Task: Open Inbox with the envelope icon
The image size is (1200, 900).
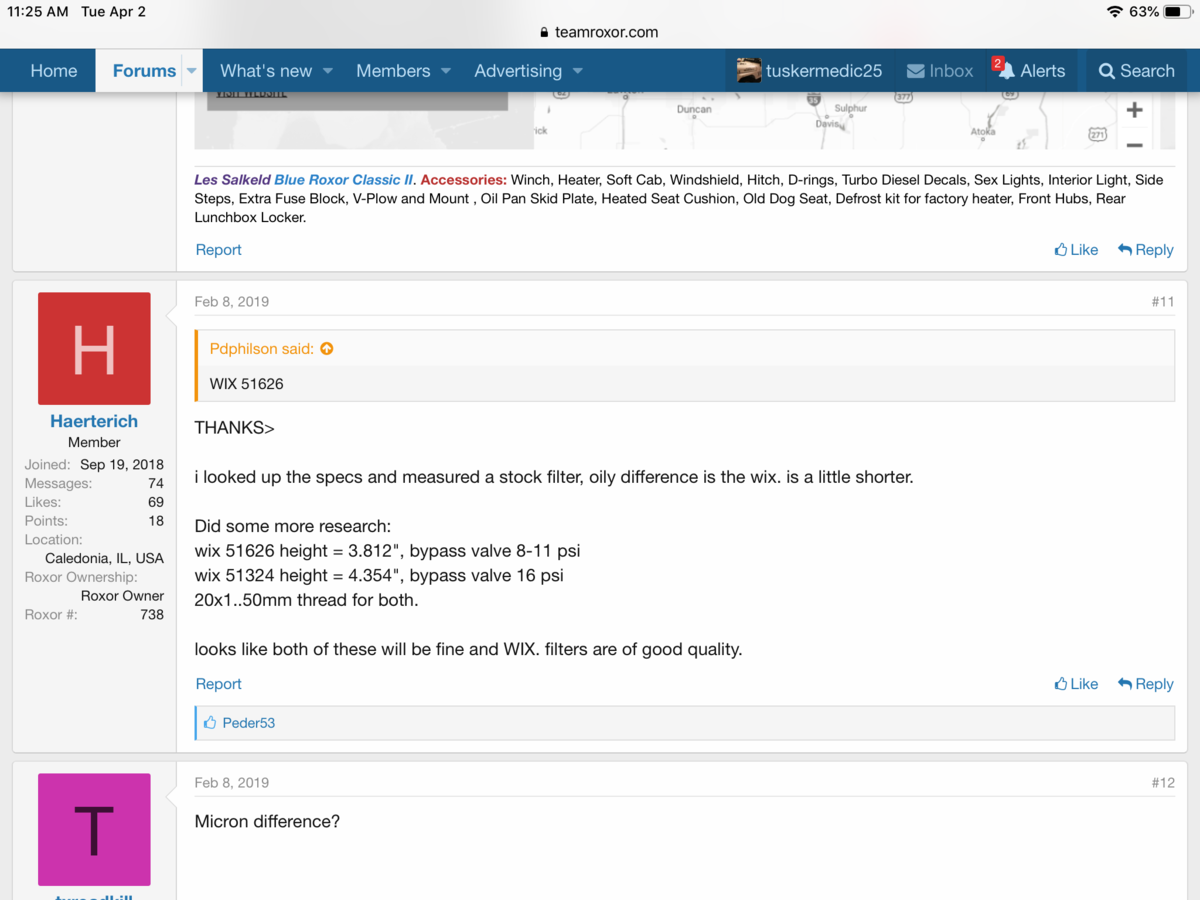Action: pyautogui.click(x=916, y=70)
